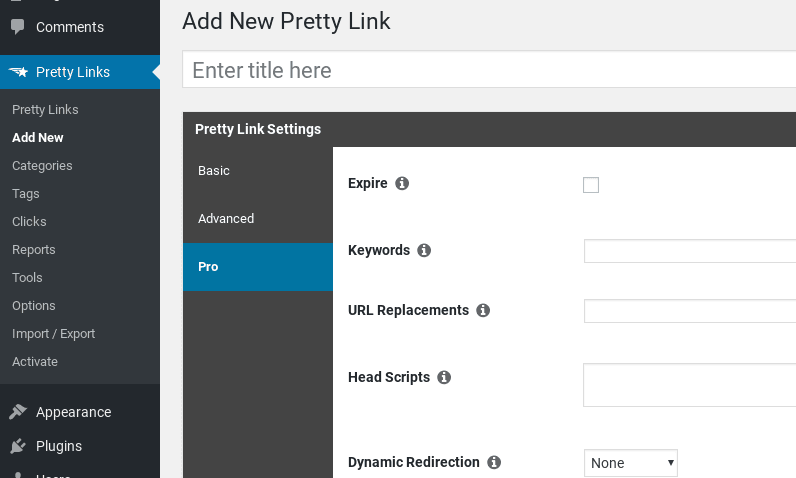796x478 pixels.
Task: Enable the Expire checkbox
Action: (x=591, y=185)
